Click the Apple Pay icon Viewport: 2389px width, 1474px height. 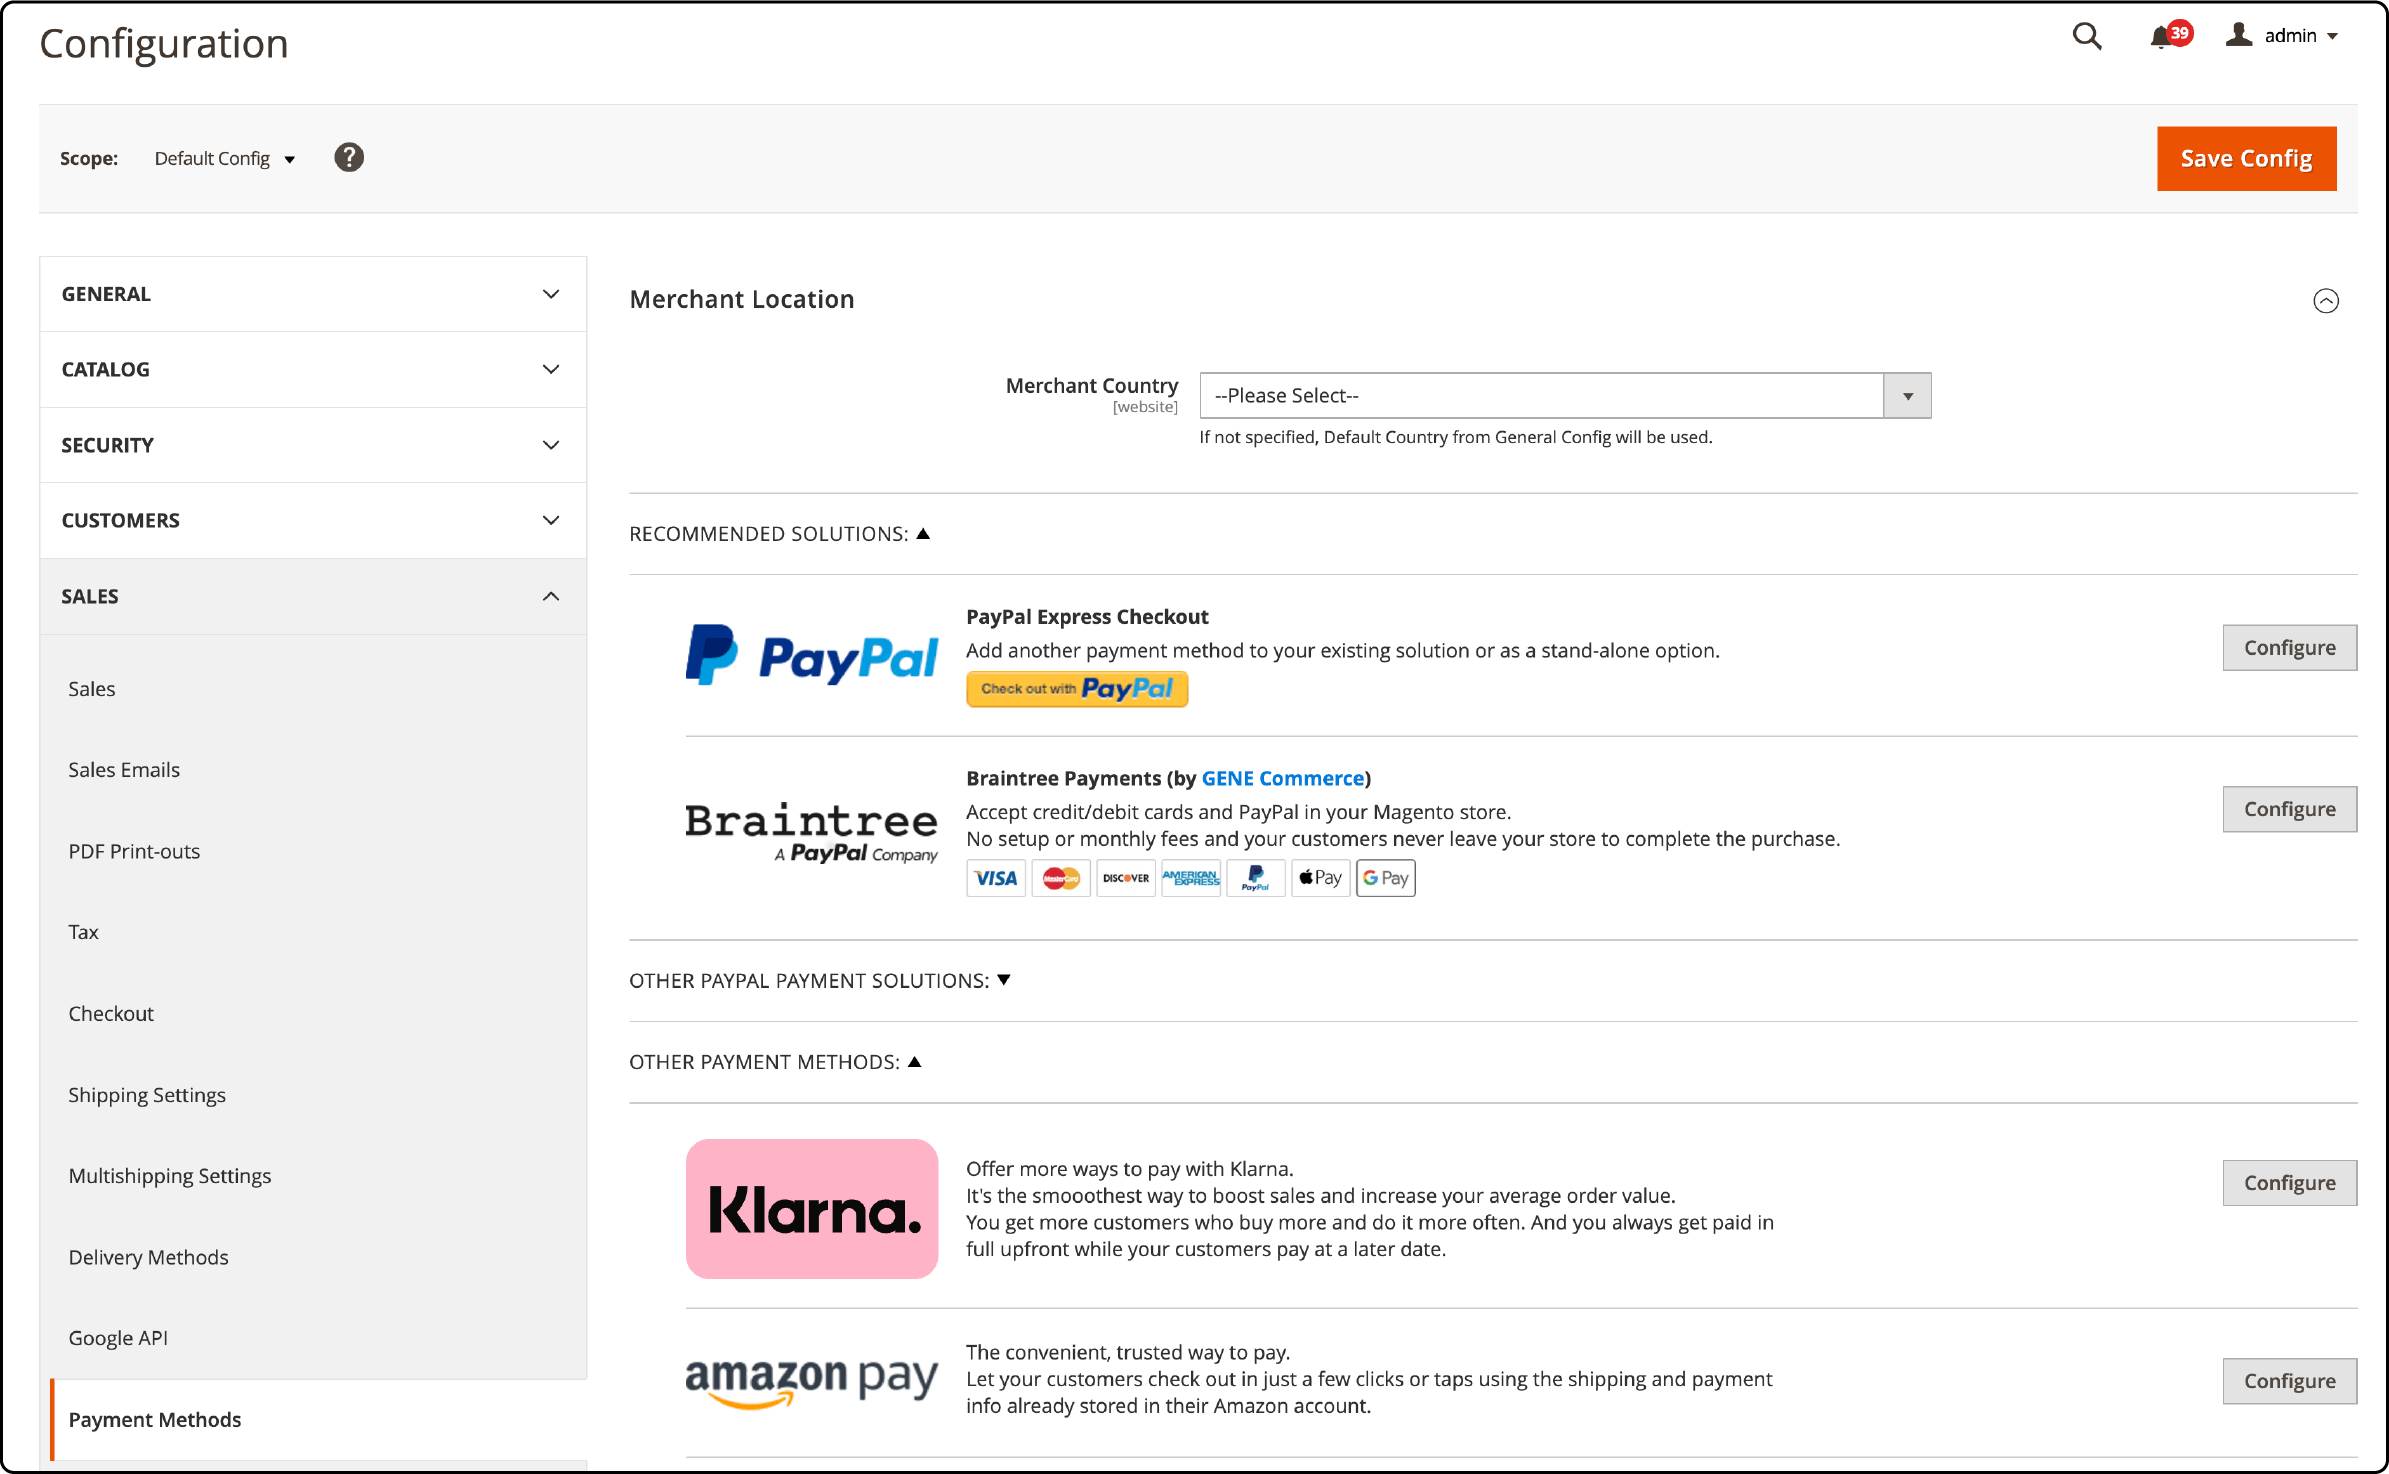click(x=1321, y=878)
